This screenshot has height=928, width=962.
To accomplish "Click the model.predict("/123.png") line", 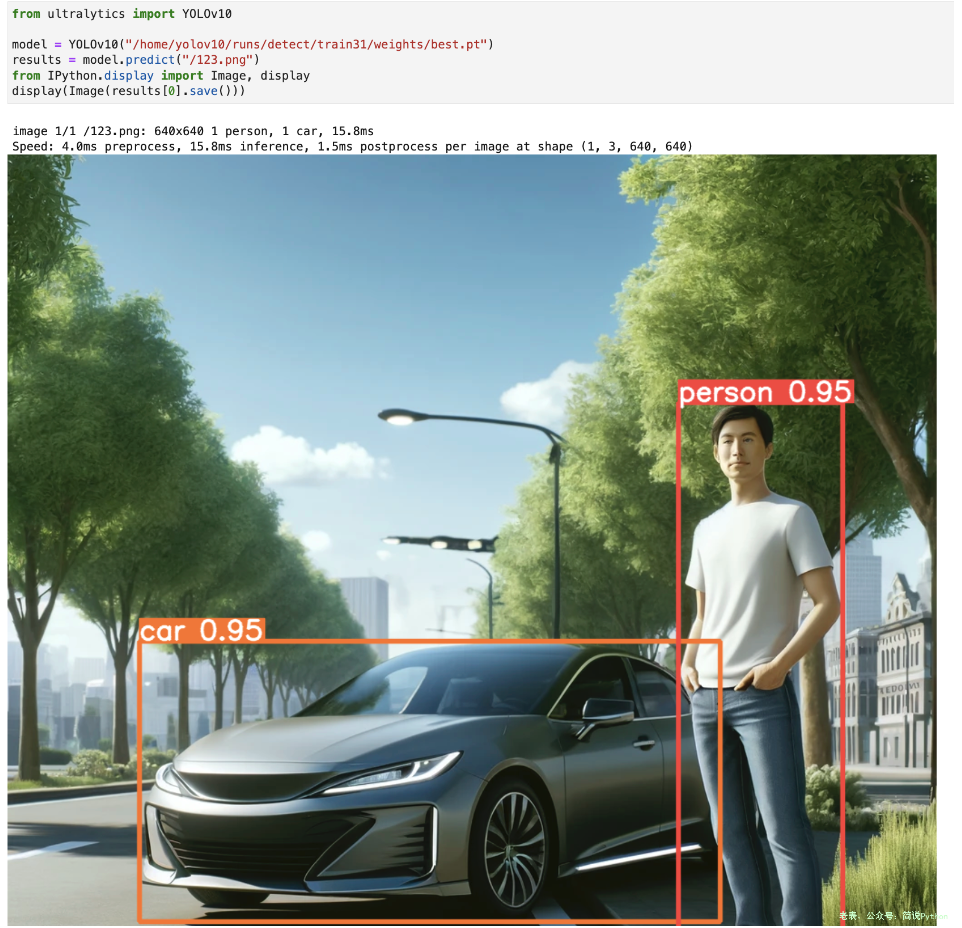I will tap(136, 59).
